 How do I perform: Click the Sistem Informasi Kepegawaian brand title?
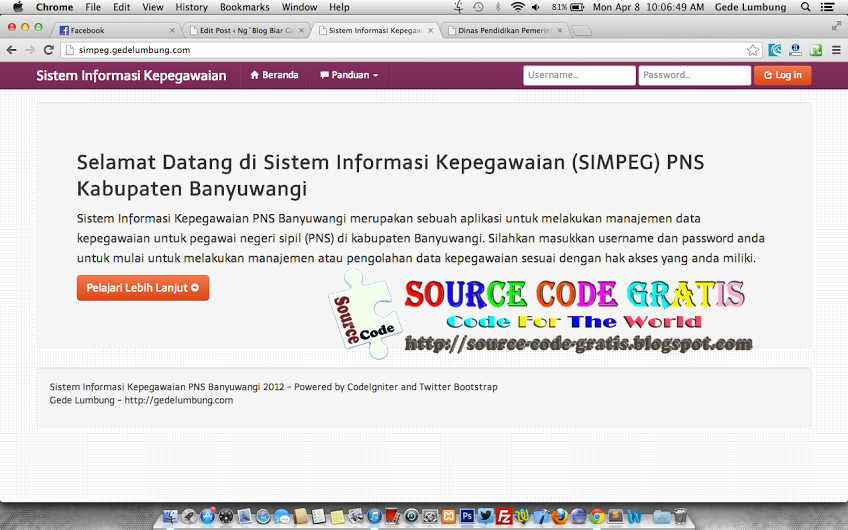pos(131,76)
